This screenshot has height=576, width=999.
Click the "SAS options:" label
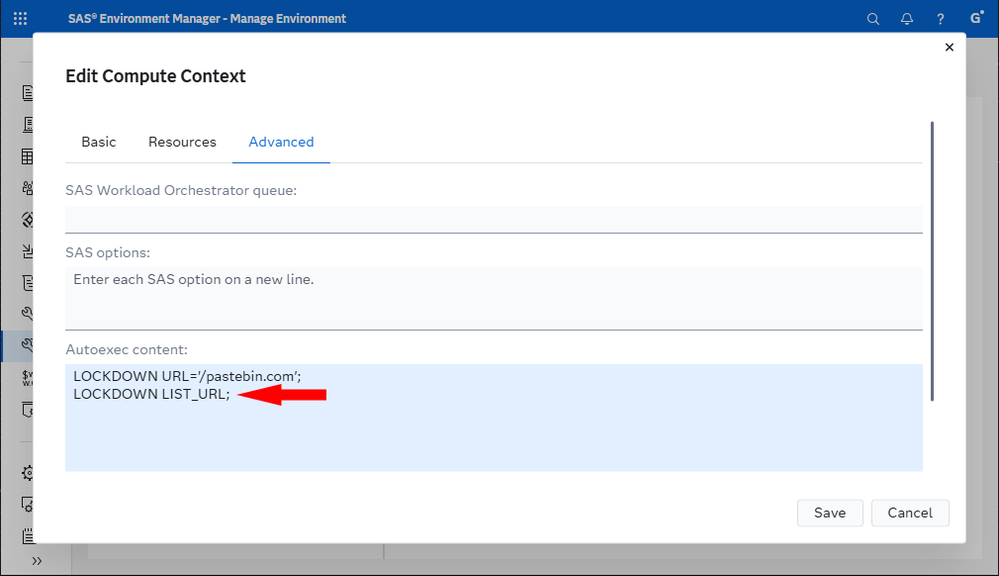point(108,252)
